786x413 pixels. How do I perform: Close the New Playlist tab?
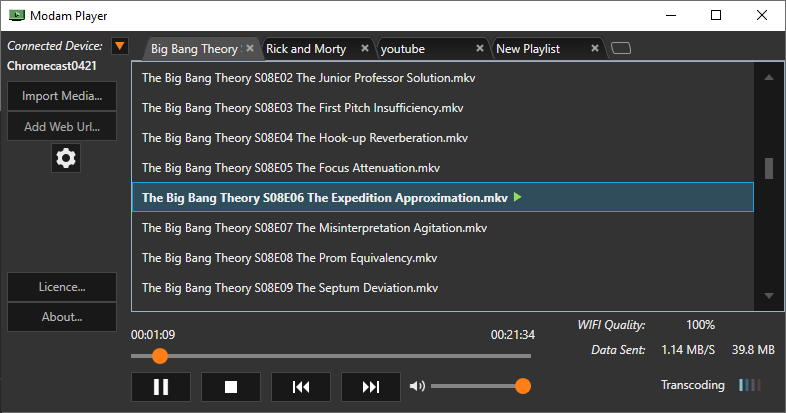point(595,48)
